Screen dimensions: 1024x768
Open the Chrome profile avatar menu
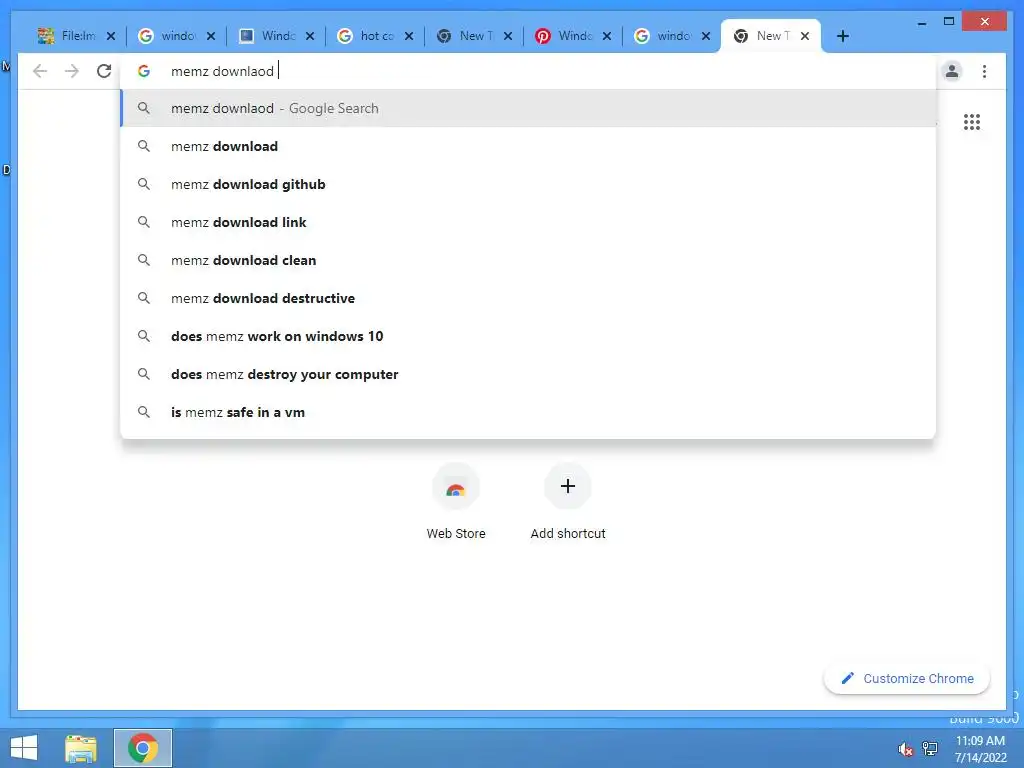click(952, 71)
